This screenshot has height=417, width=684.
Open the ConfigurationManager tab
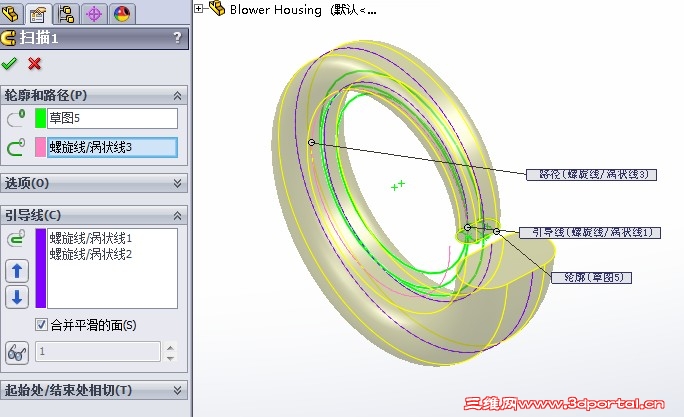tap(66, 14)
